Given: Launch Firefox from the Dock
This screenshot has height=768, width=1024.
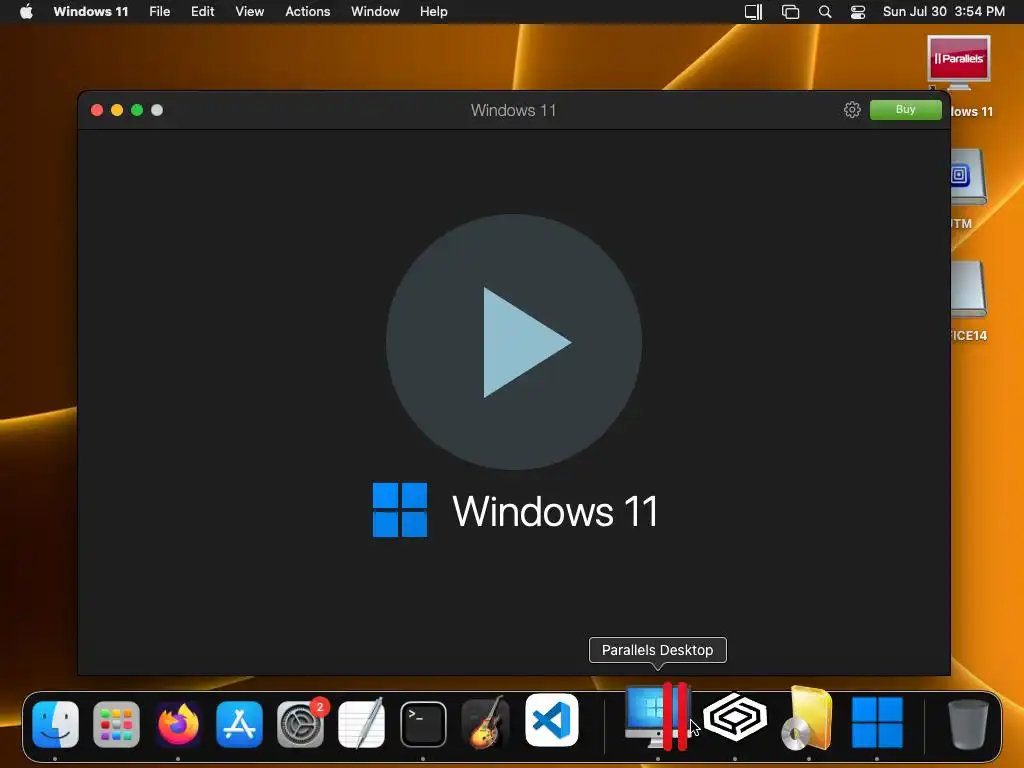Looking at the screenshot, I should tap(178, 724).
